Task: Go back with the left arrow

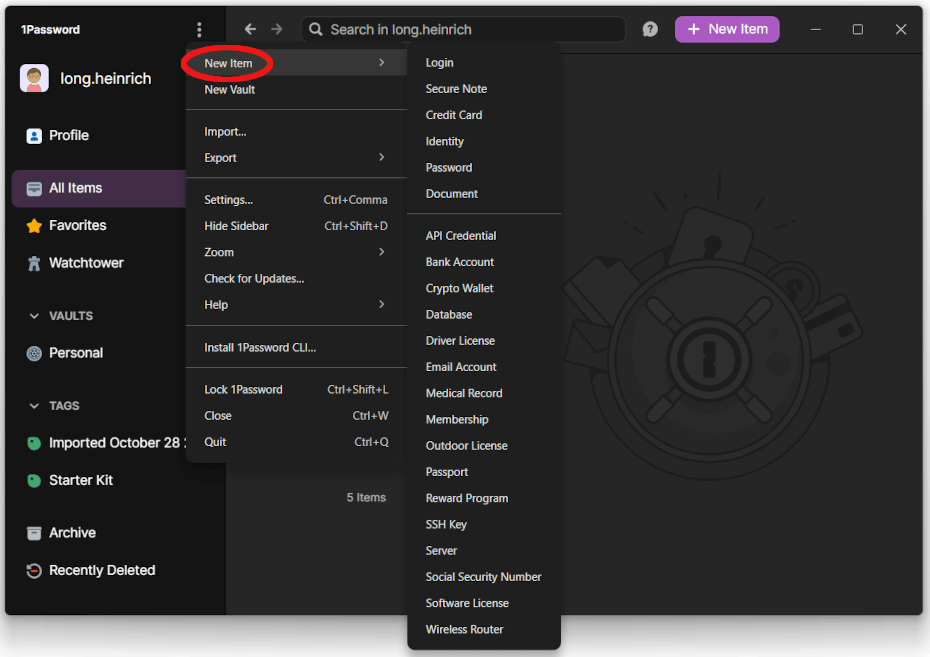Action: click(250, 29)
